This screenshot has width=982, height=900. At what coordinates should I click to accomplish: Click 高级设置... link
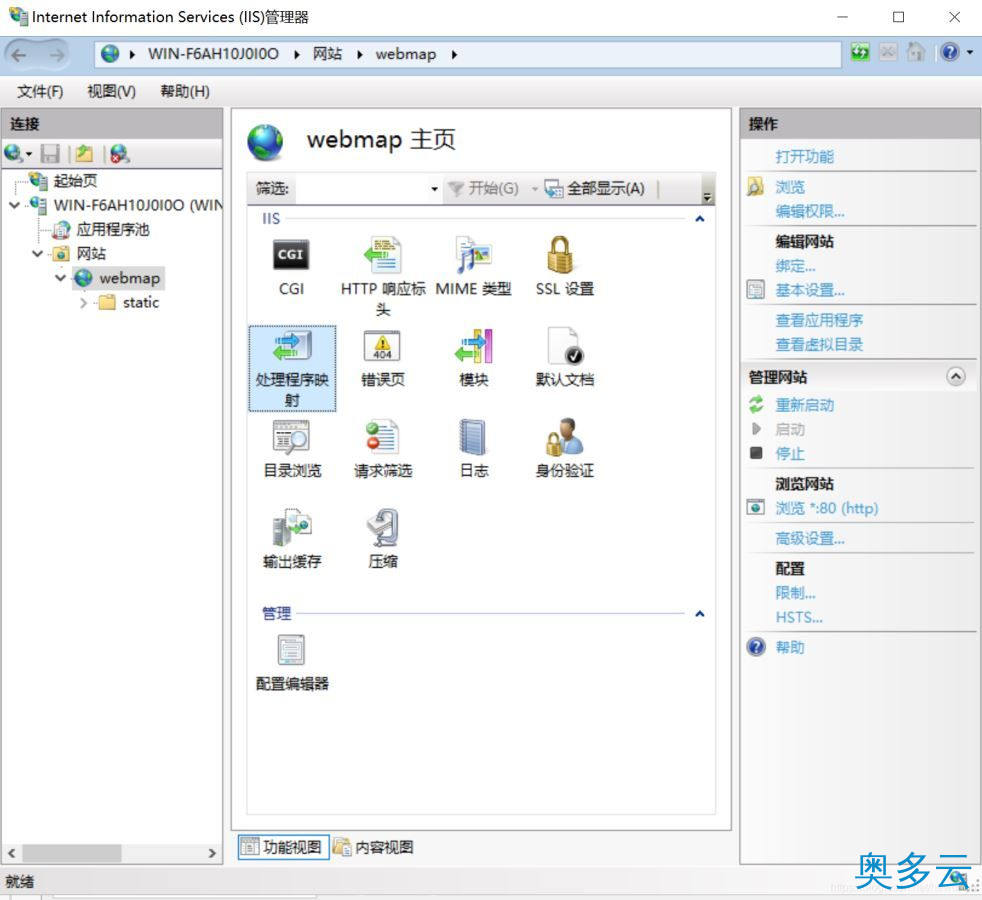click(x=810, y=539)
